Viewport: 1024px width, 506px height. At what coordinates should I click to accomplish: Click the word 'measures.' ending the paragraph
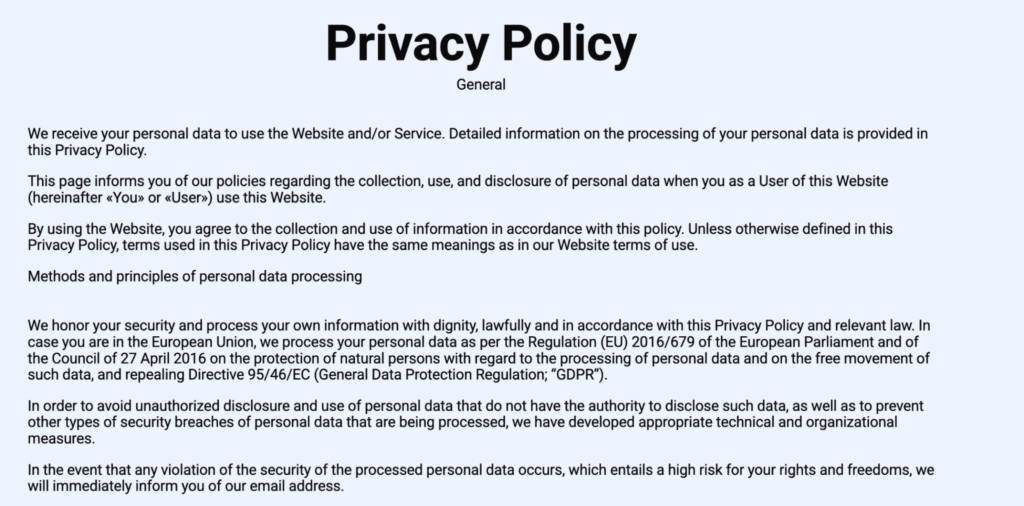[x=61, y=439]
